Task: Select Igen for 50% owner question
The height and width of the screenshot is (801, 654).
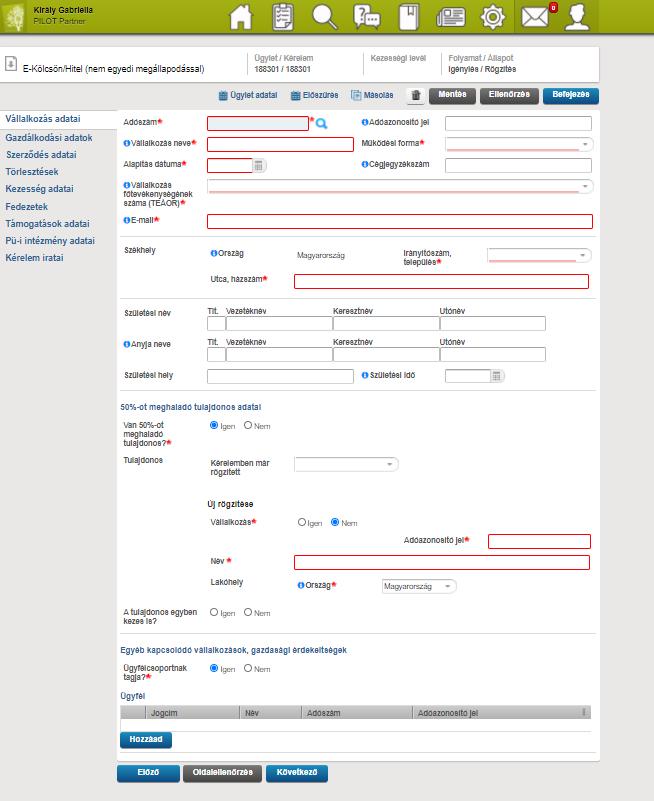Action: pos(214,425)
